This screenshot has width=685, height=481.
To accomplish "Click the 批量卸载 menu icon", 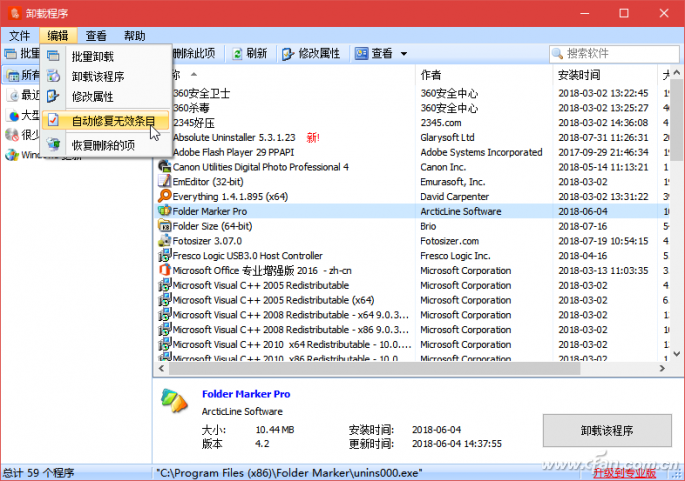I will click(x=53, y=56).
